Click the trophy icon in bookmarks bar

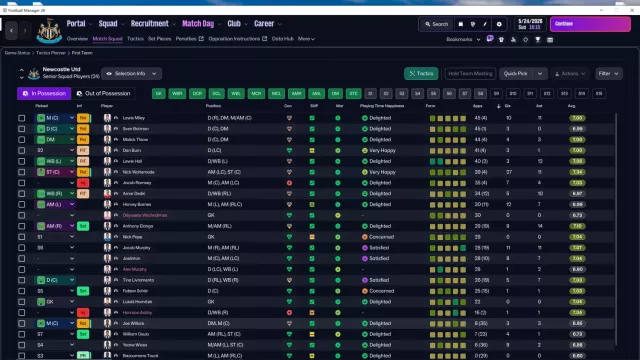click(538, 40)
